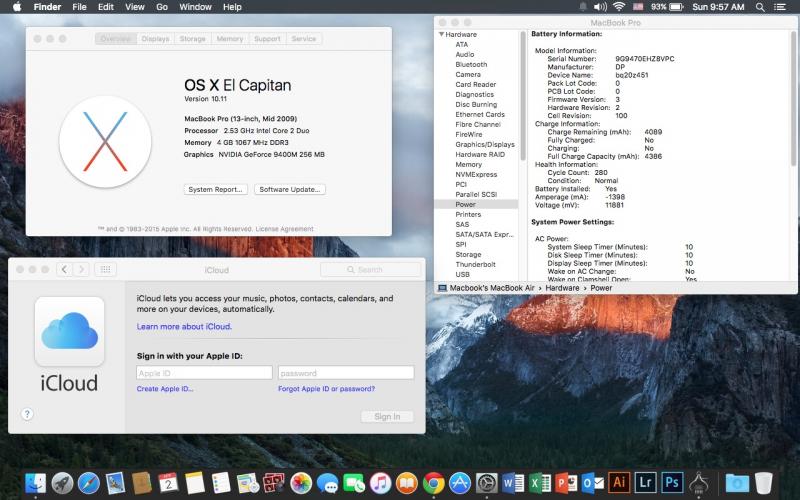800x500 pixels.
Task: Launch Adobe Lightroom from the dock
Action: coord(646,482)
